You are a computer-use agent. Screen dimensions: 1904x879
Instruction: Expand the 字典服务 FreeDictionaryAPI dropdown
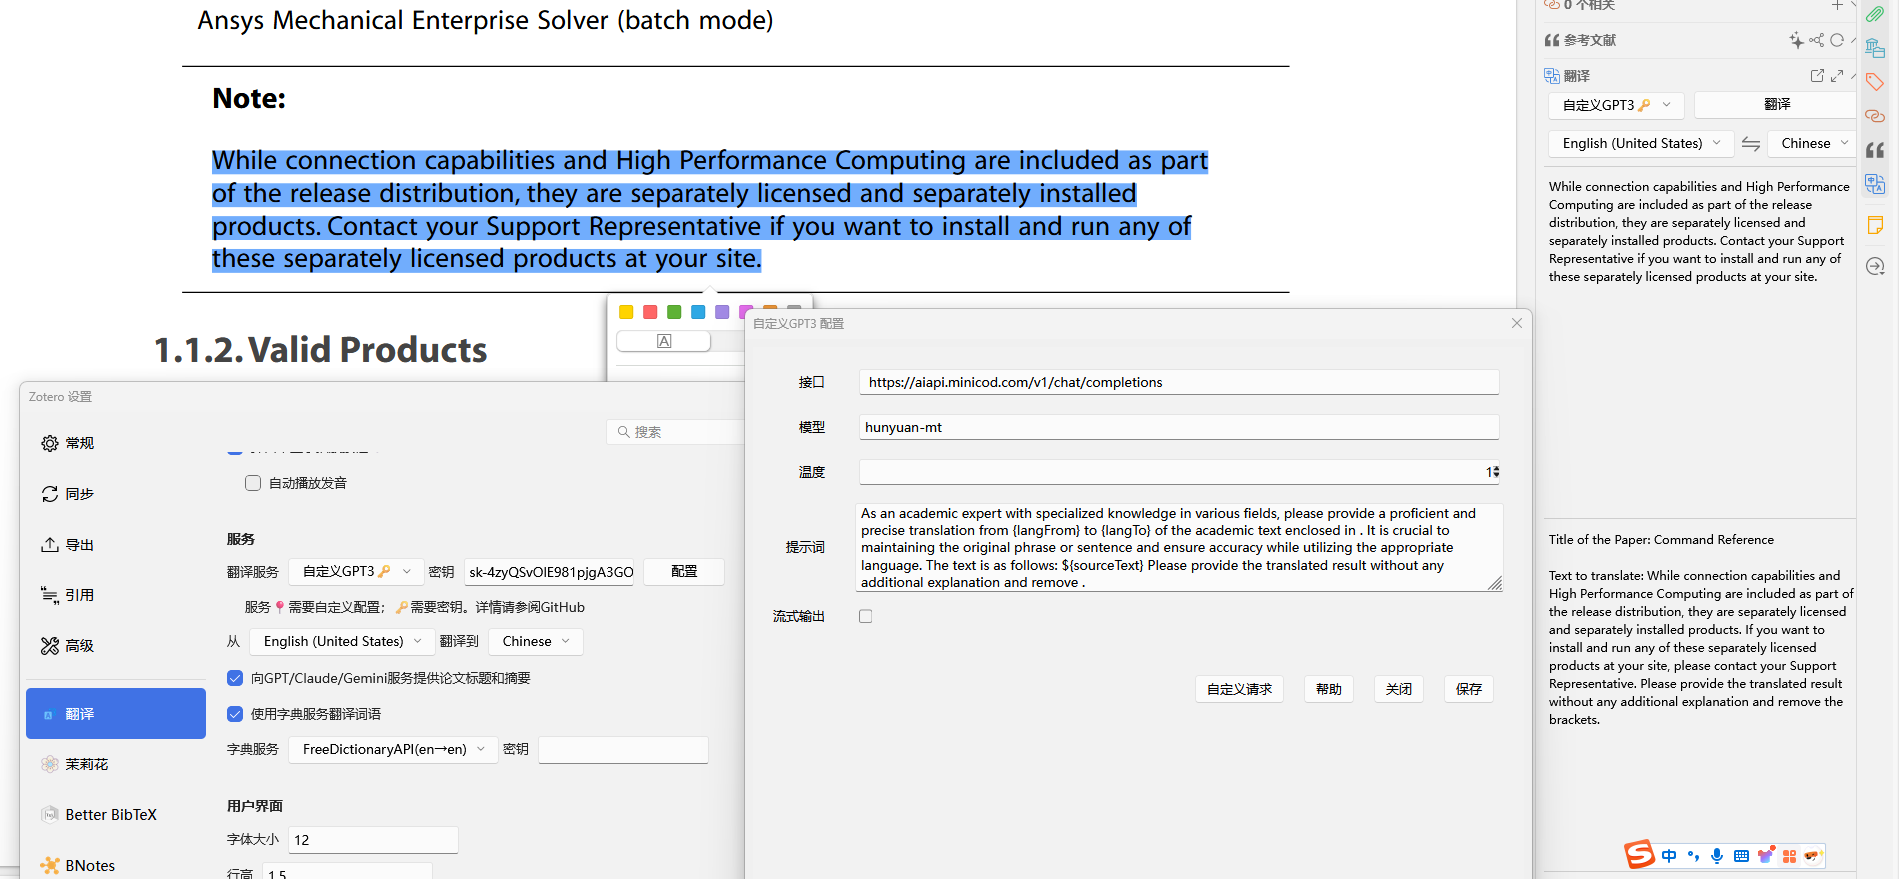click(x=393, y=750)
